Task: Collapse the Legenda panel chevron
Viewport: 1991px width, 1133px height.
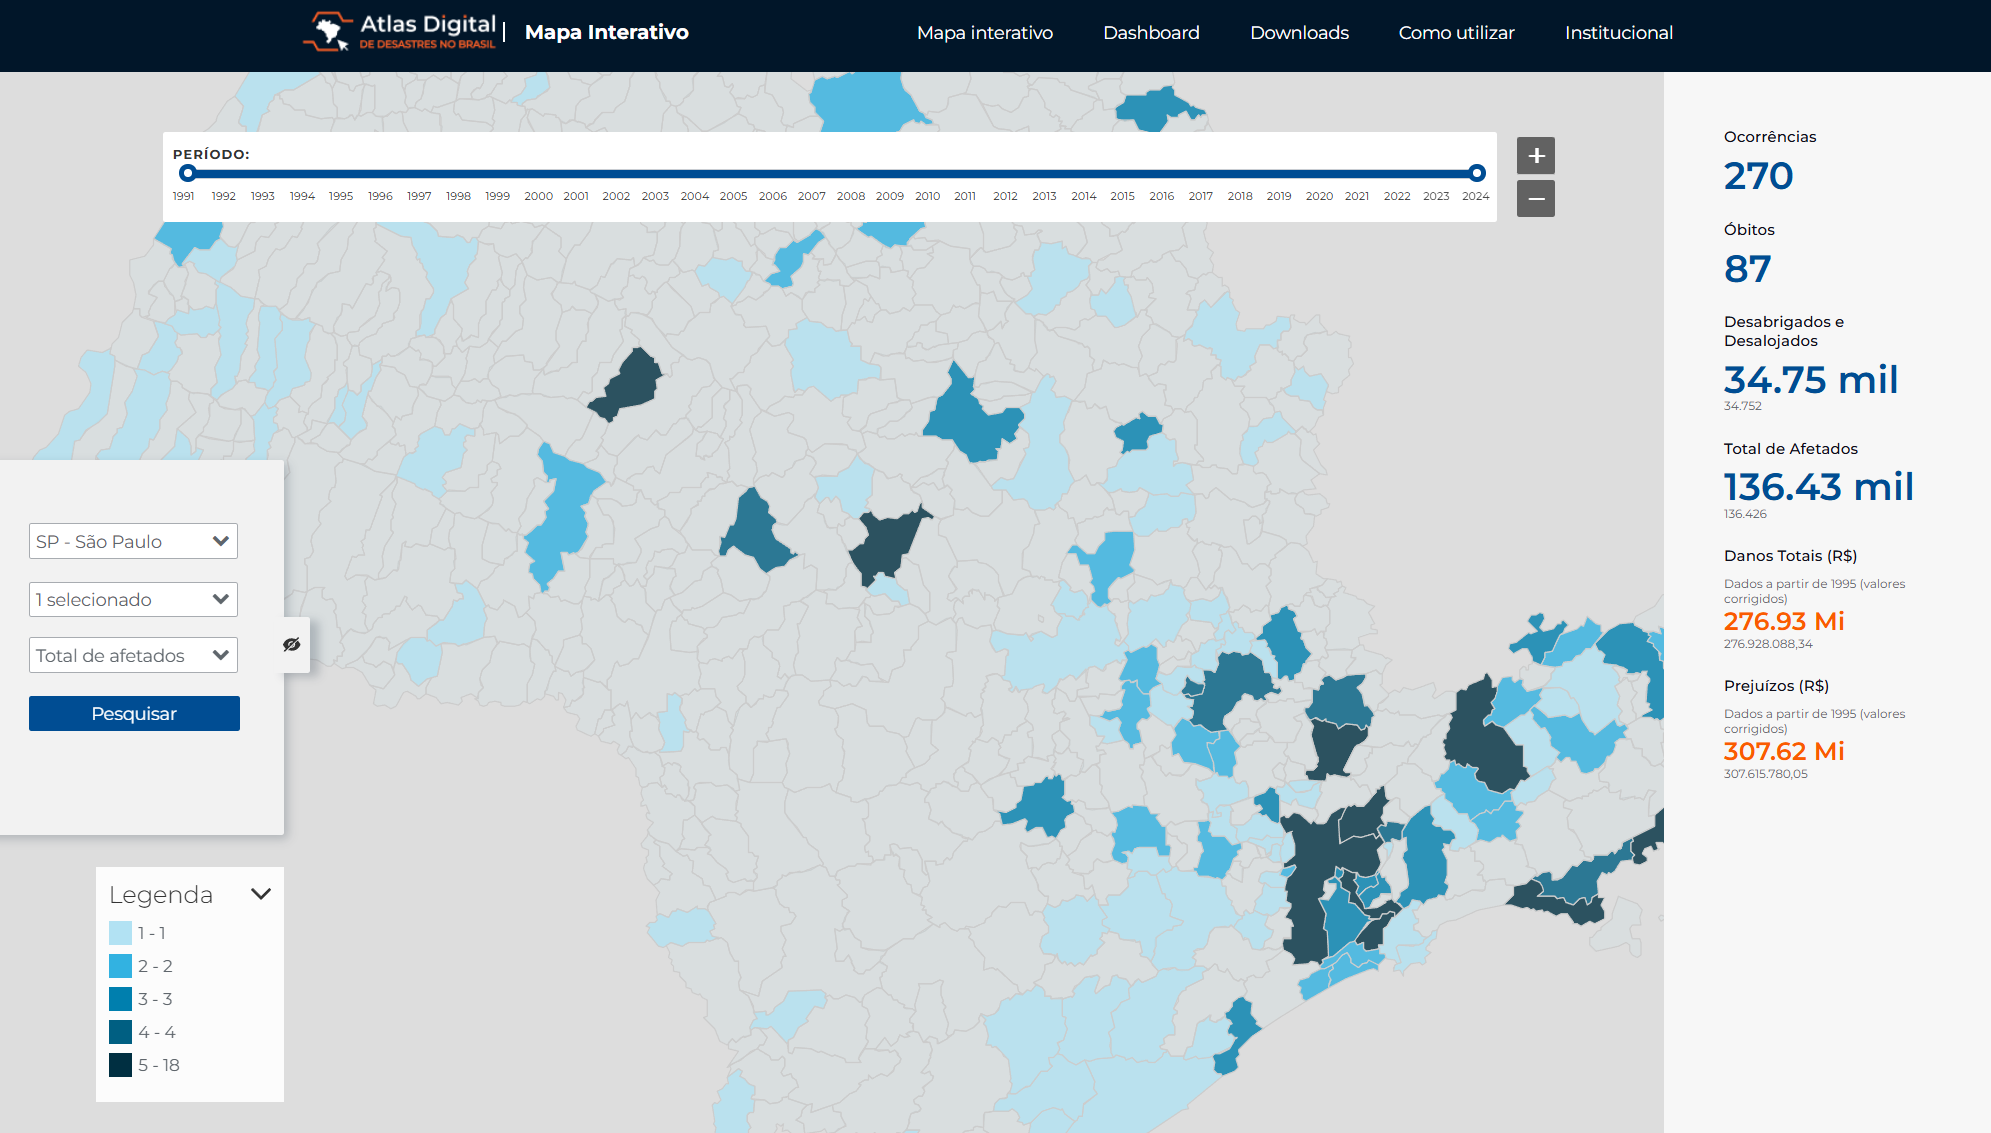Action: [261, 894]
